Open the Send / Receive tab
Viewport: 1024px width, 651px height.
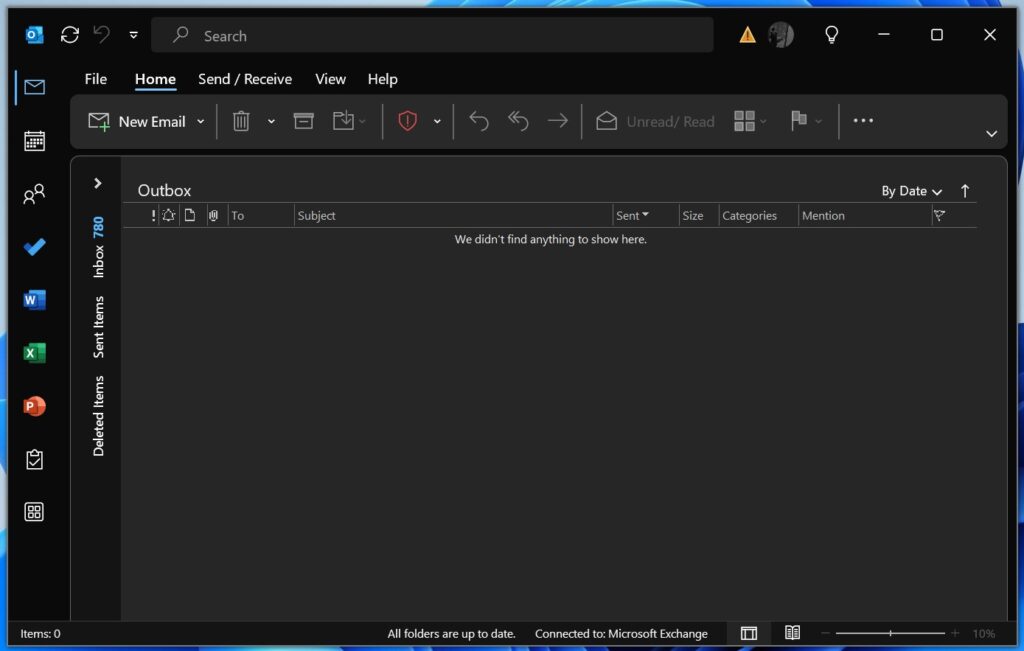(x=245, y=79)
